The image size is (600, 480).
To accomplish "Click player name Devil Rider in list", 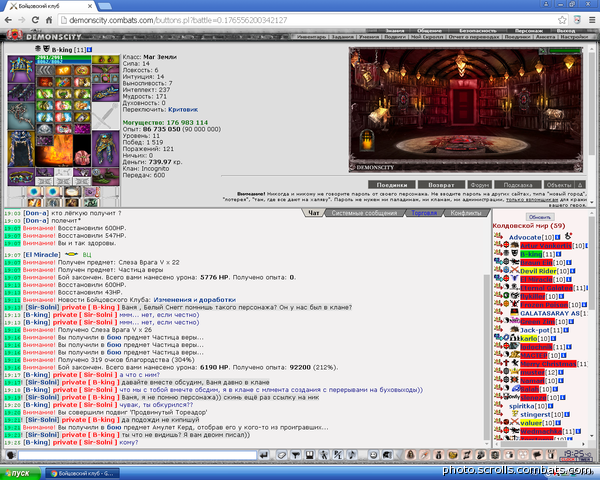I will 538,271.
